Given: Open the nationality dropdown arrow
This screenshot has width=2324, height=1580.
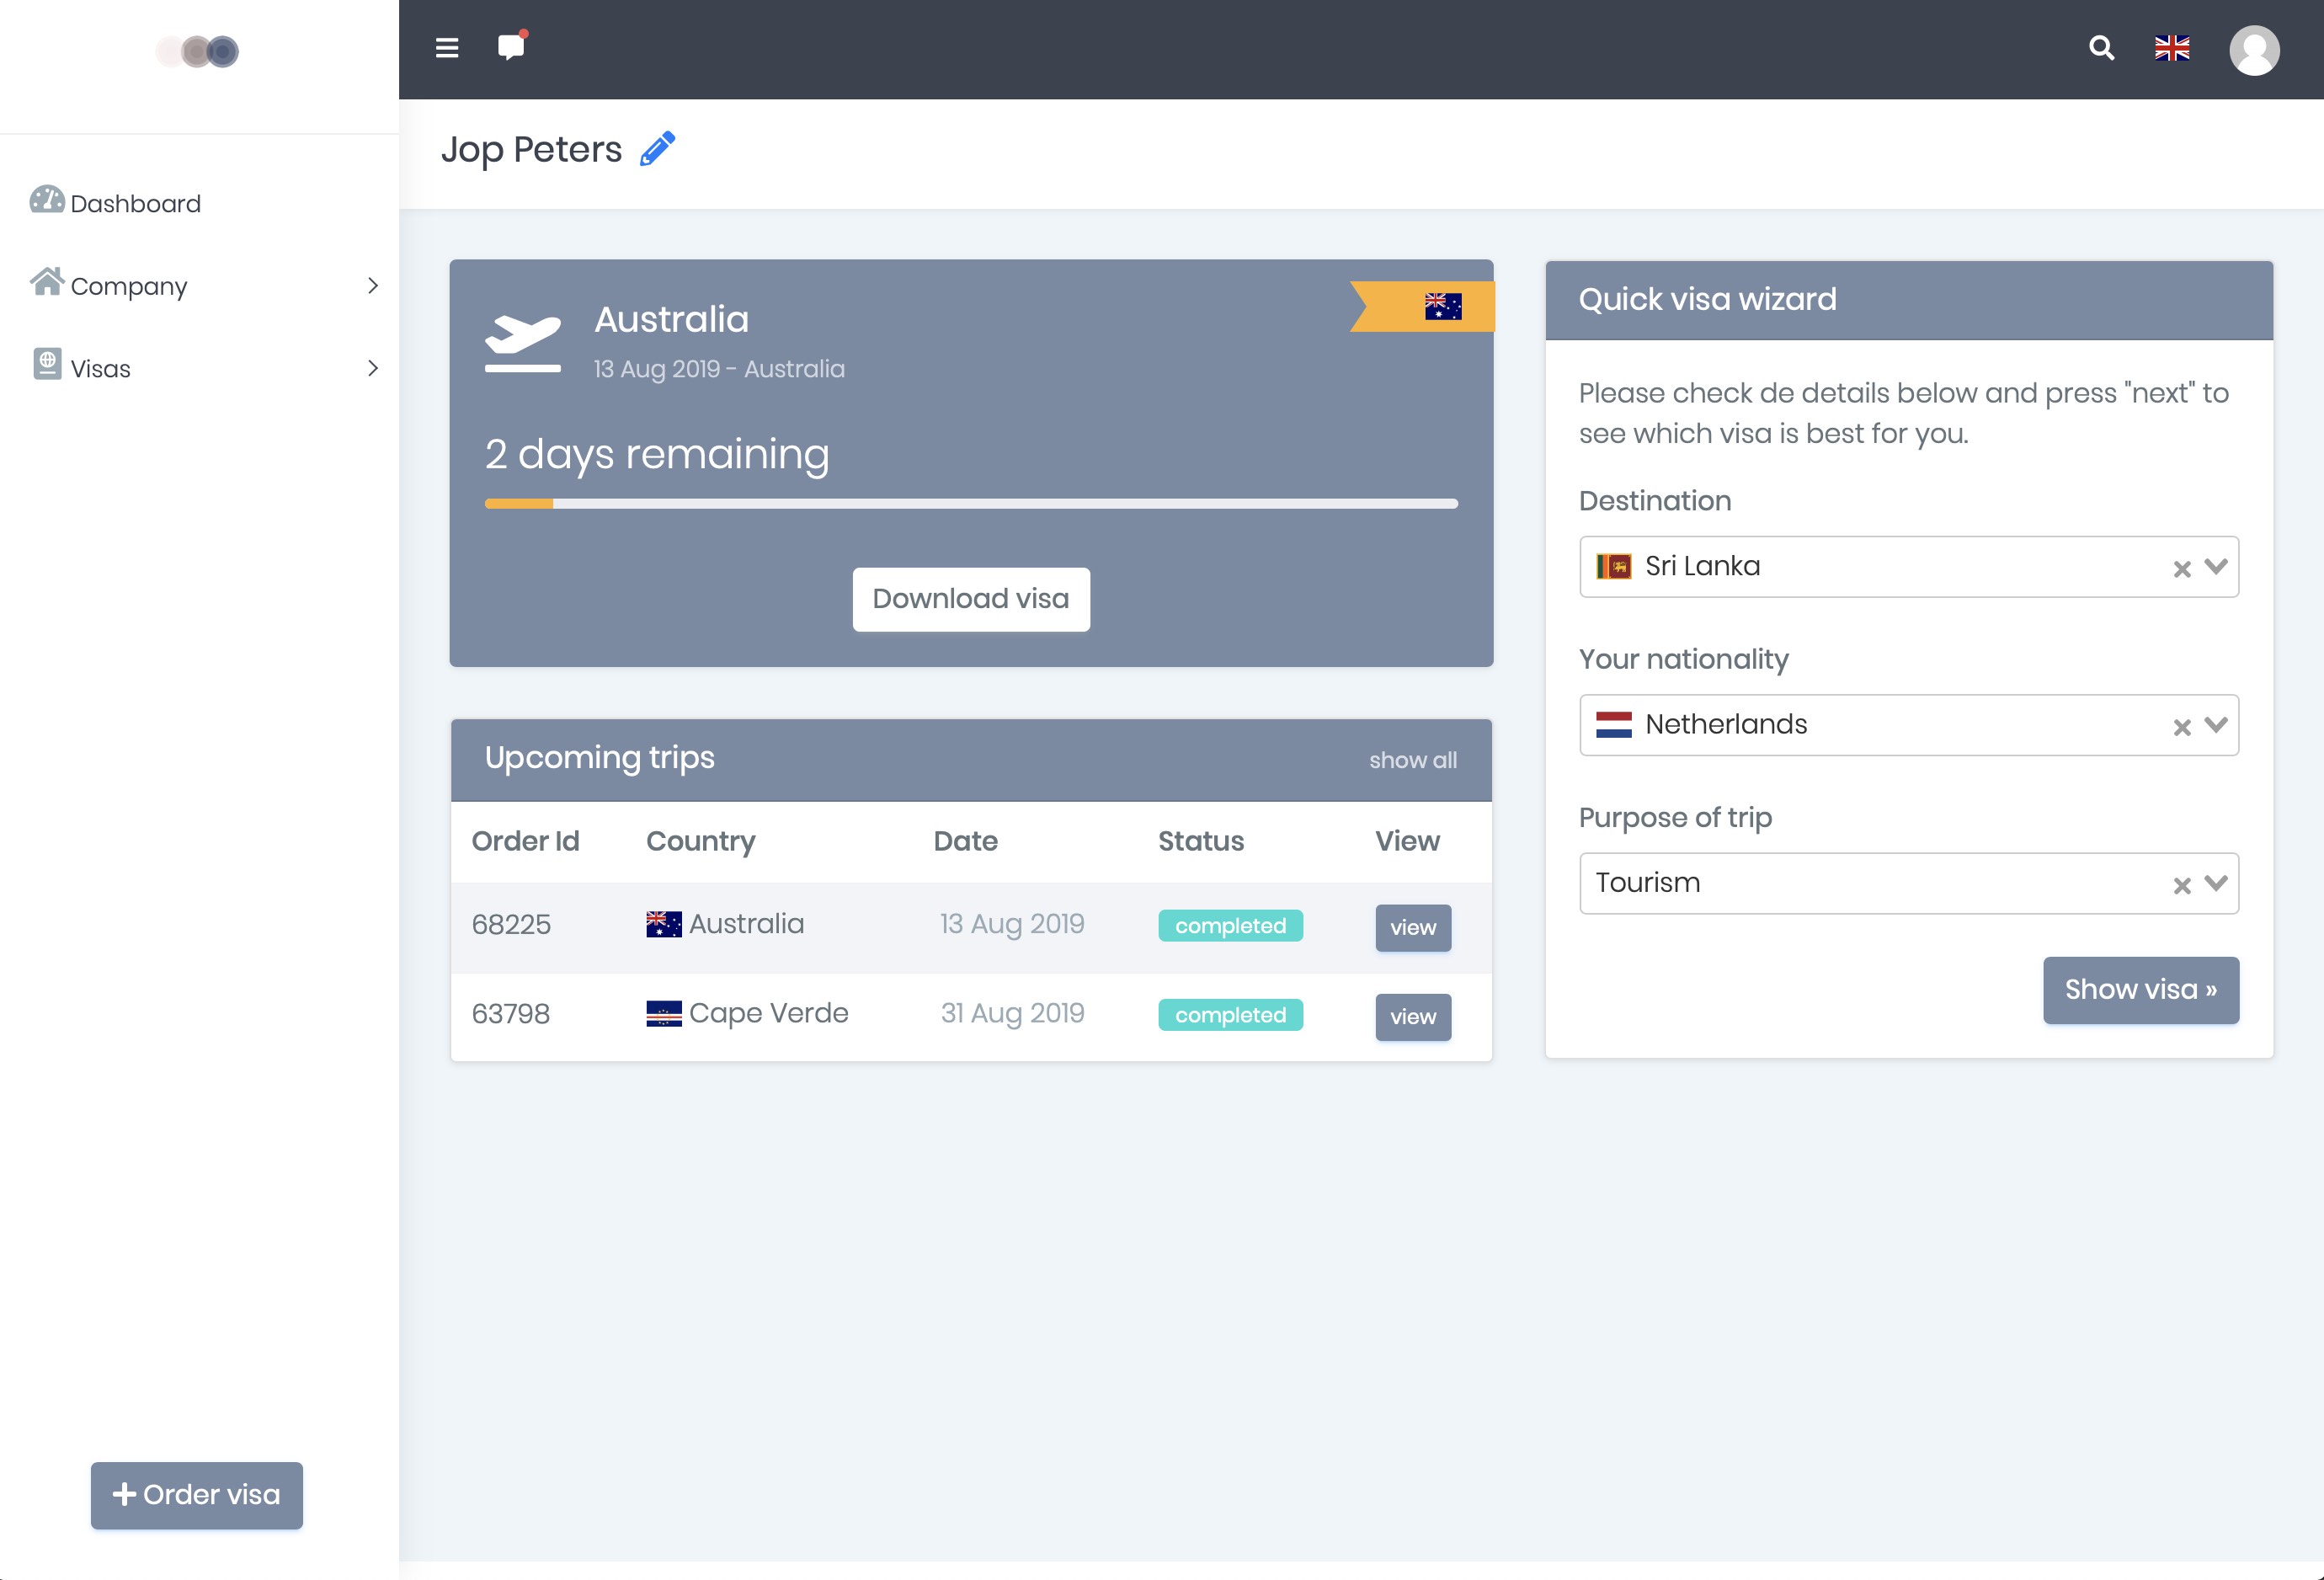Looking at the screenshot, I should (x=2216, y=724).
